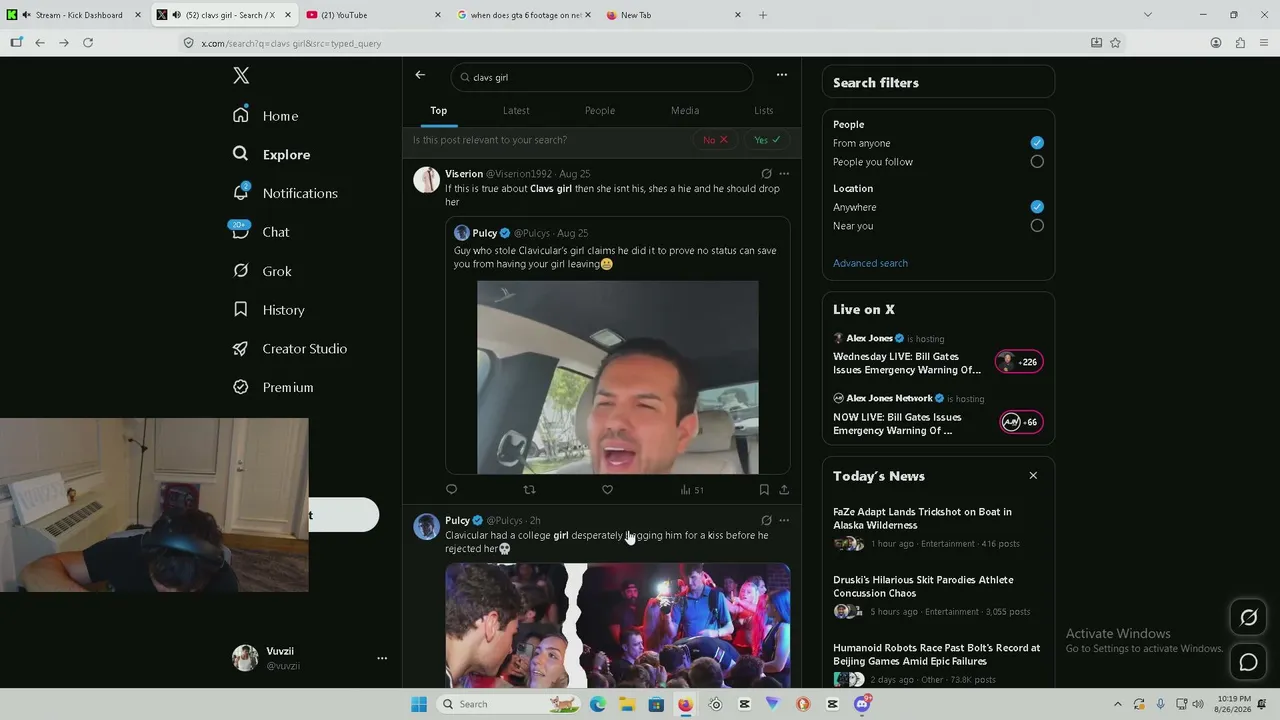Viewport: 1280px width, 720px height.
Task: Open Vuvzii account options menu
Action: [x=381, y=659]
